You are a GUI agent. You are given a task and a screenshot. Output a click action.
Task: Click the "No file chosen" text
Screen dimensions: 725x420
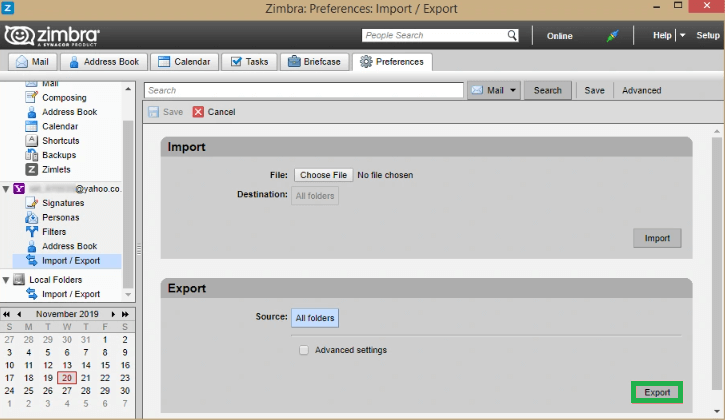(x=385, y=175)
